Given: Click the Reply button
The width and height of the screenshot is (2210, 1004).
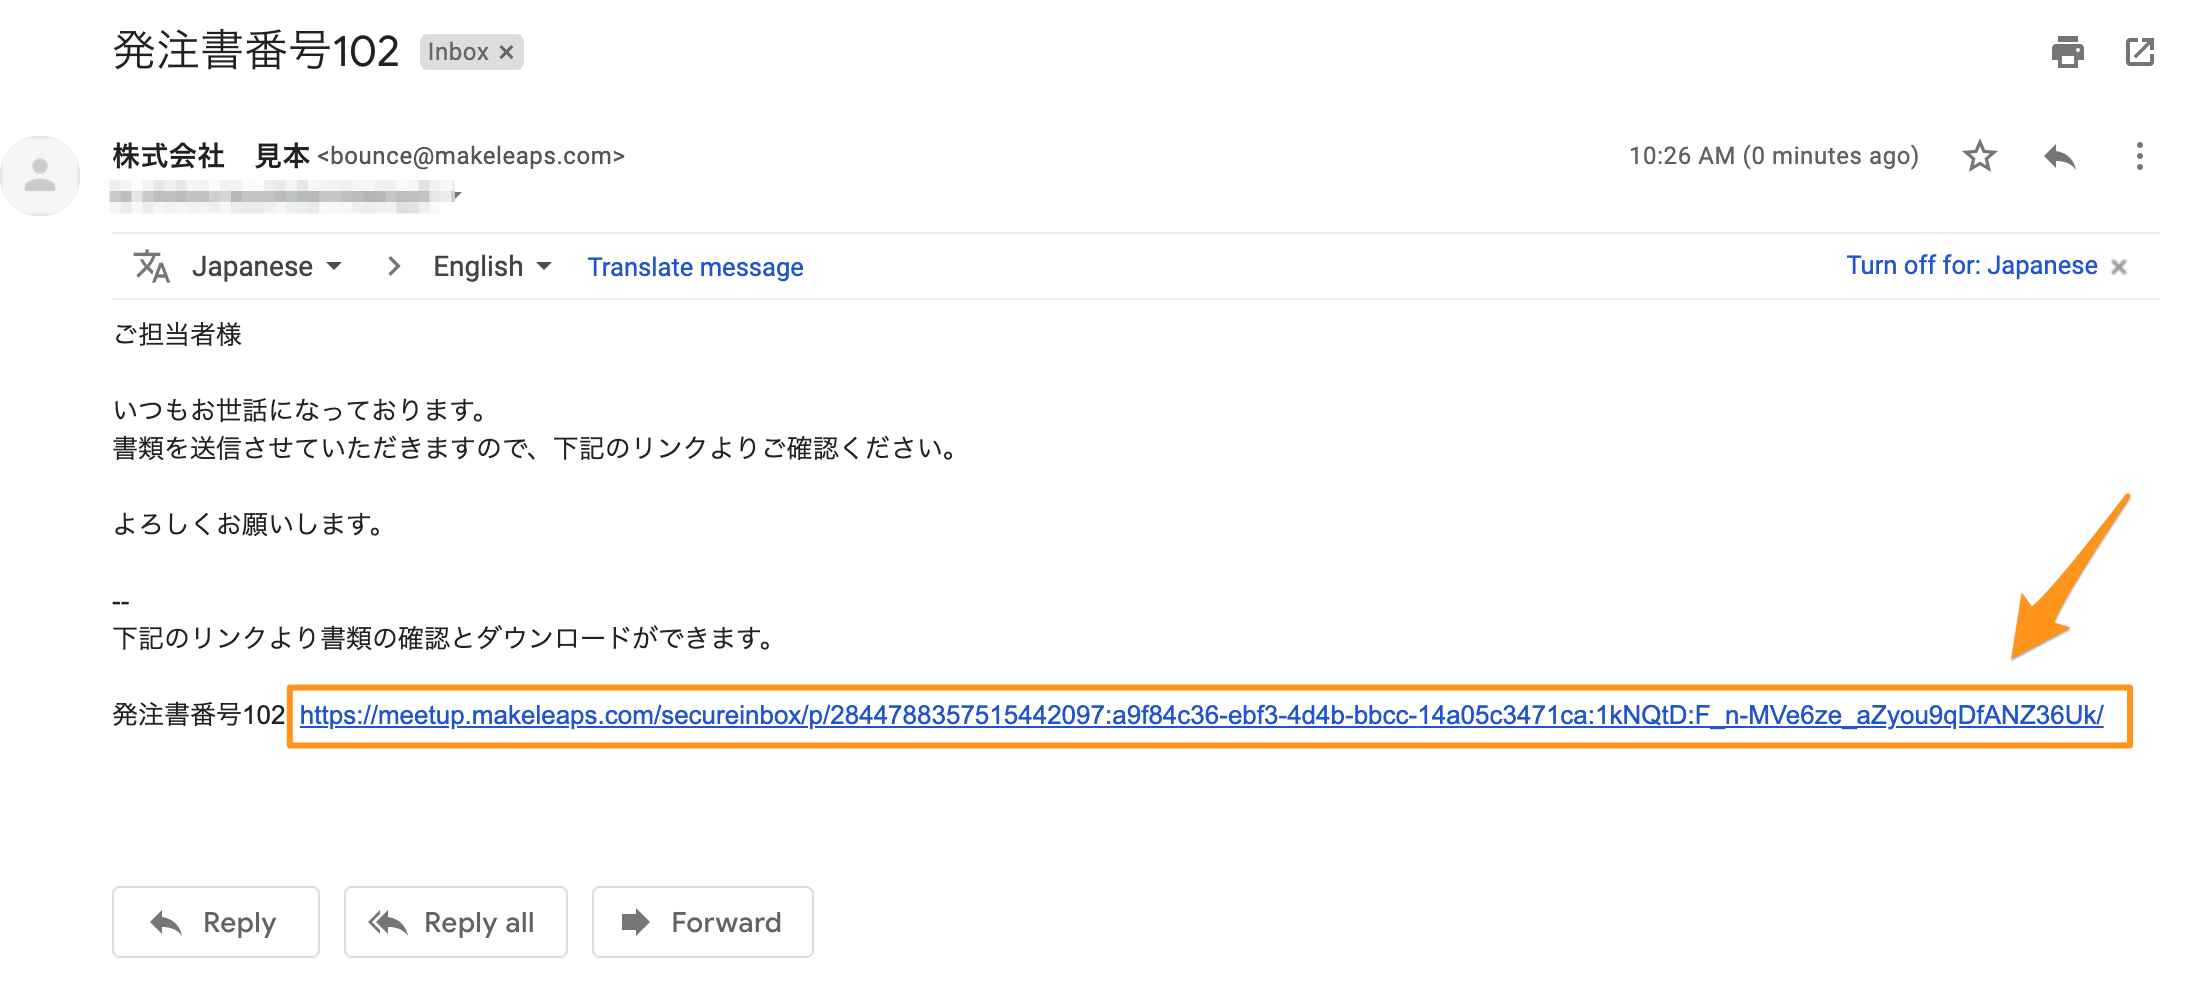Looking at the screenshot, I should 214,922.
